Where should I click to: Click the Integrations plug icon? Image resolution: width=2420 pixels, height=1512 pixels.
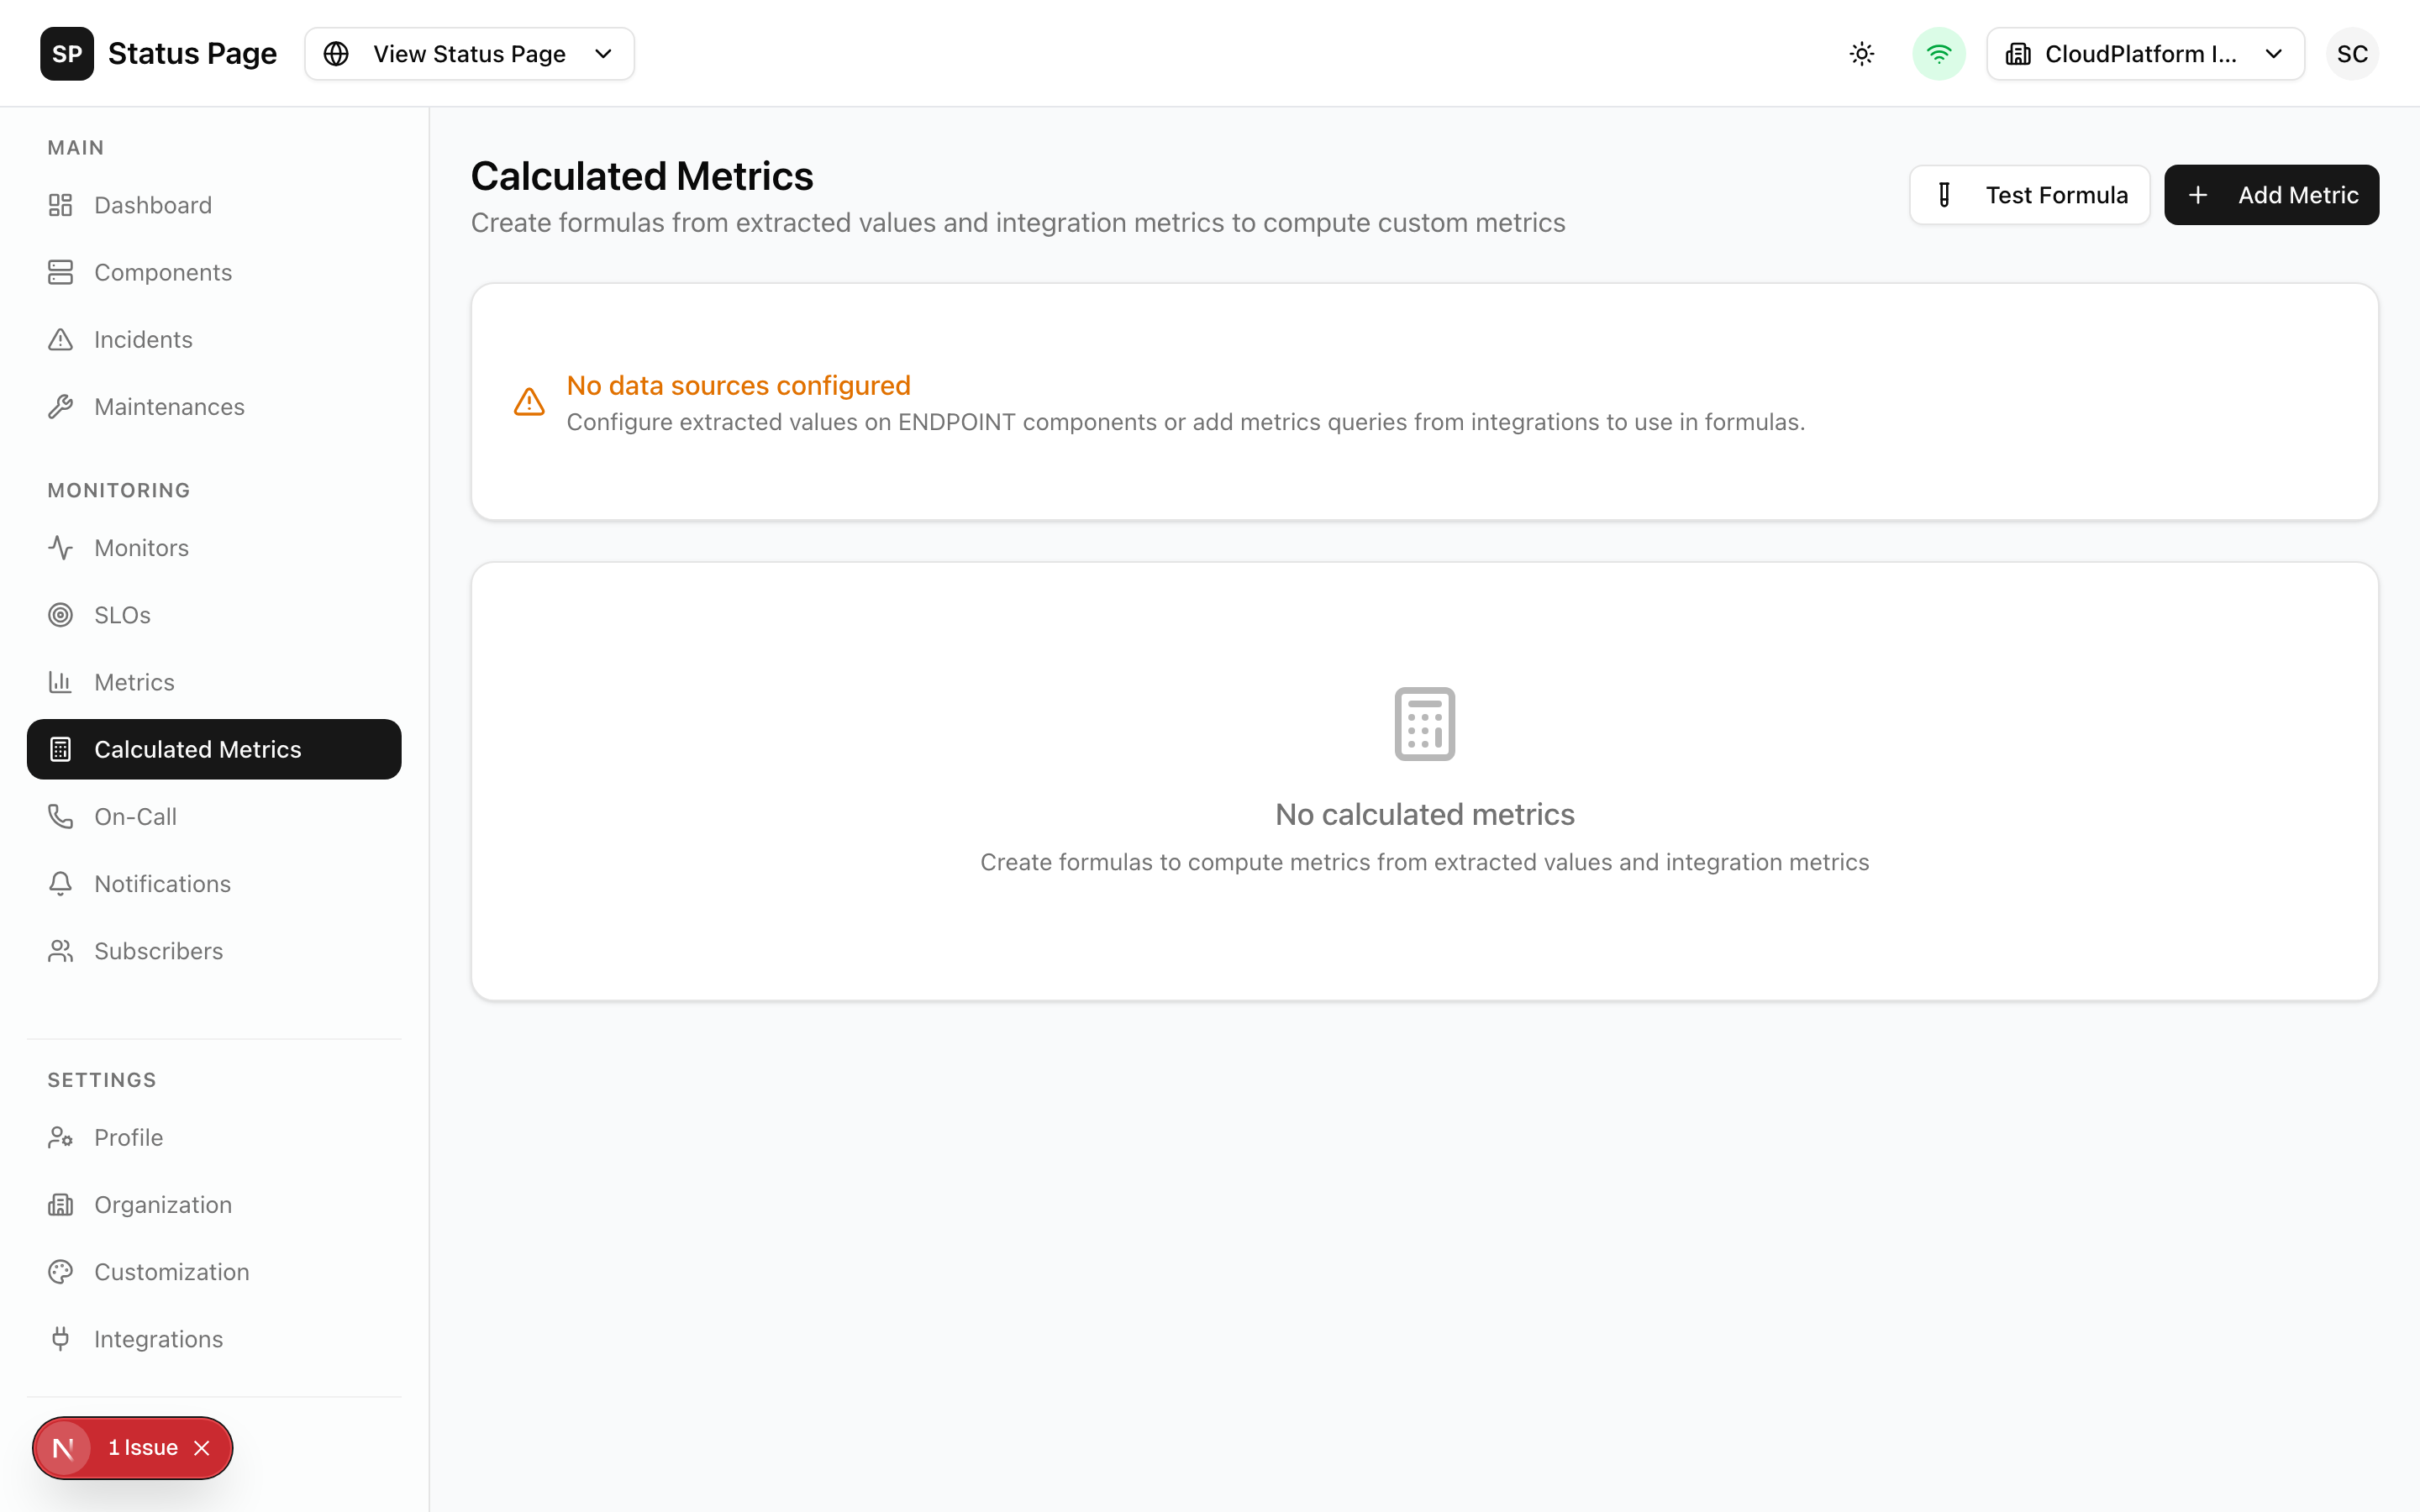60,1338
